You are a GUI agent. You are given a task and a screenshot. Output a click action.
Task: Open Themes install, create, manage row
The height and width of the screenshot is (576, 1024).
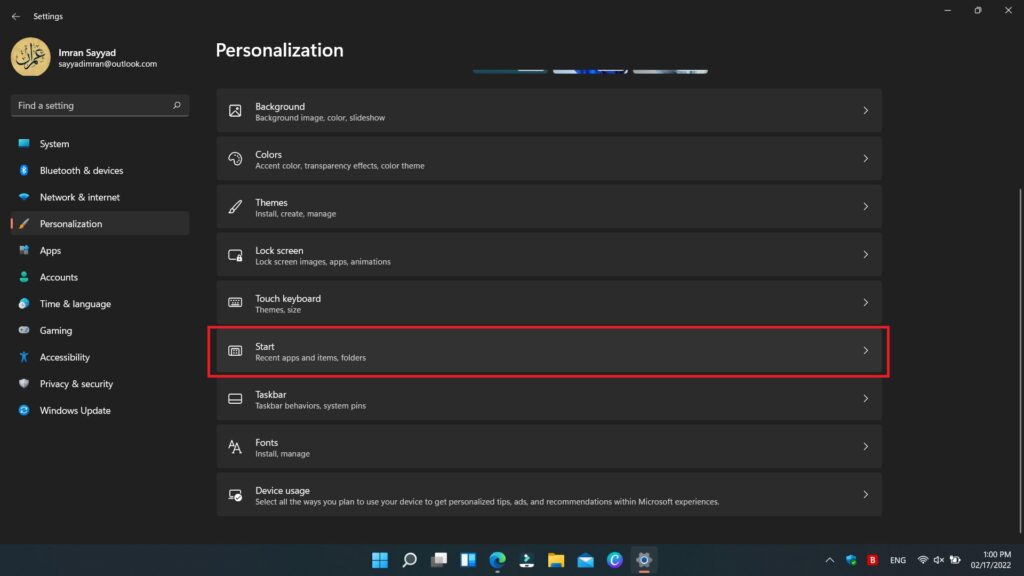pyautogui.click(x=549, y=207)
